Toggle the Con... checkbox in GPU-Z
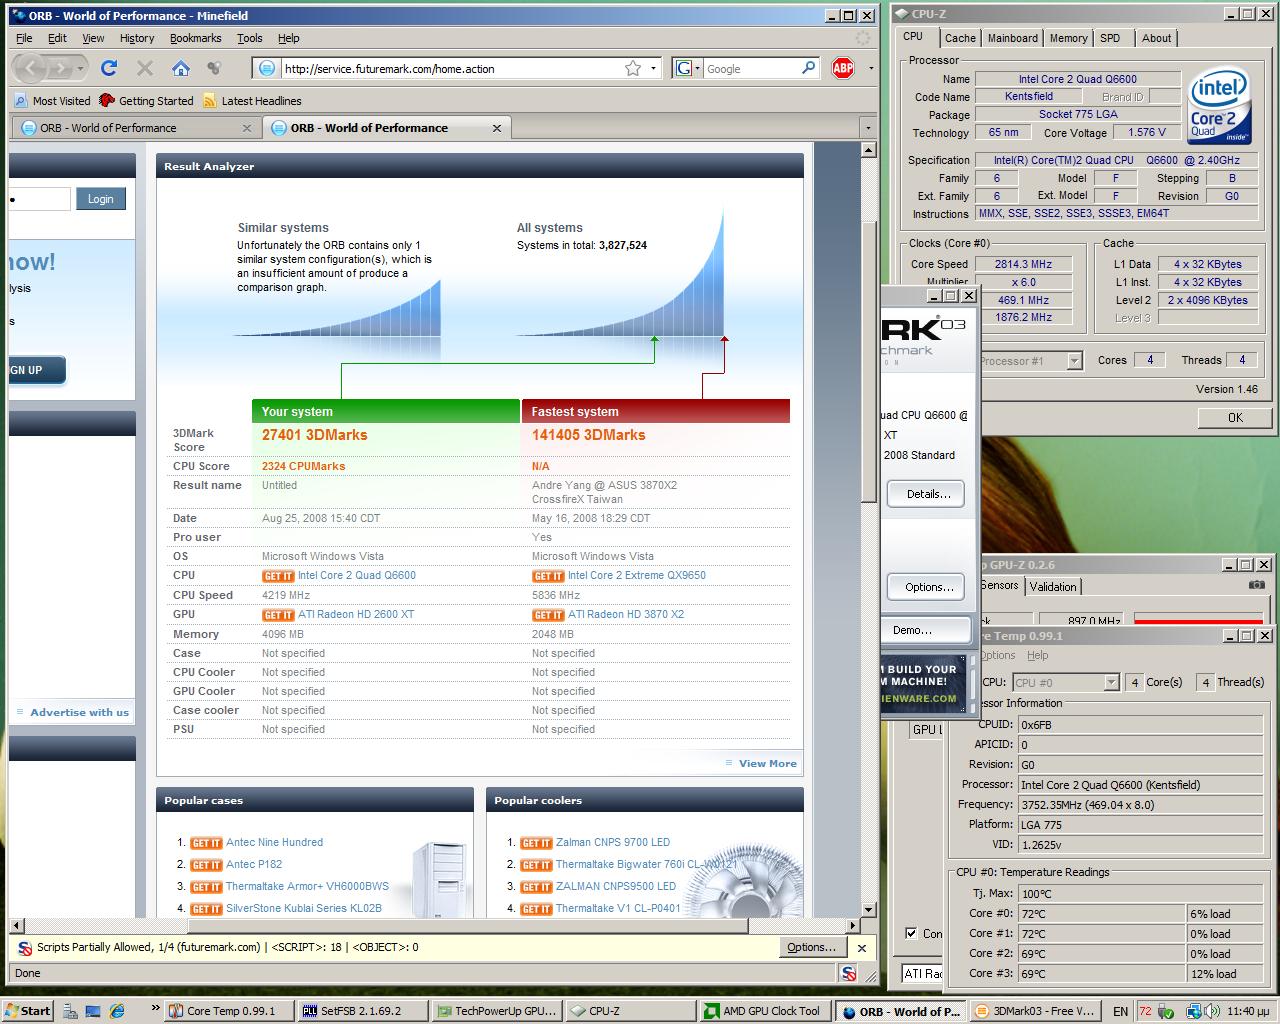 coord(911,933)
